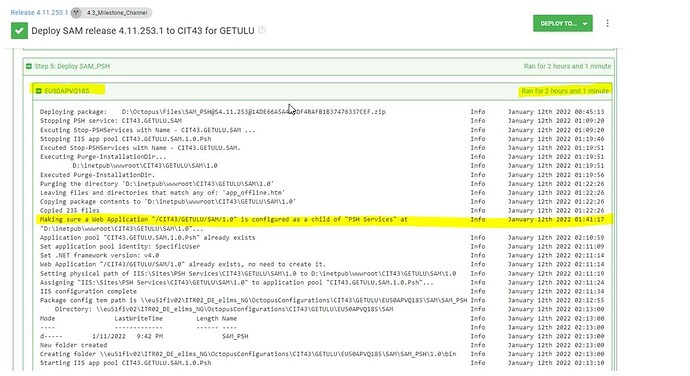Screen dimensions: 690x376
Task: Click the 'New folder created' log line
Action: pos(73,345)
